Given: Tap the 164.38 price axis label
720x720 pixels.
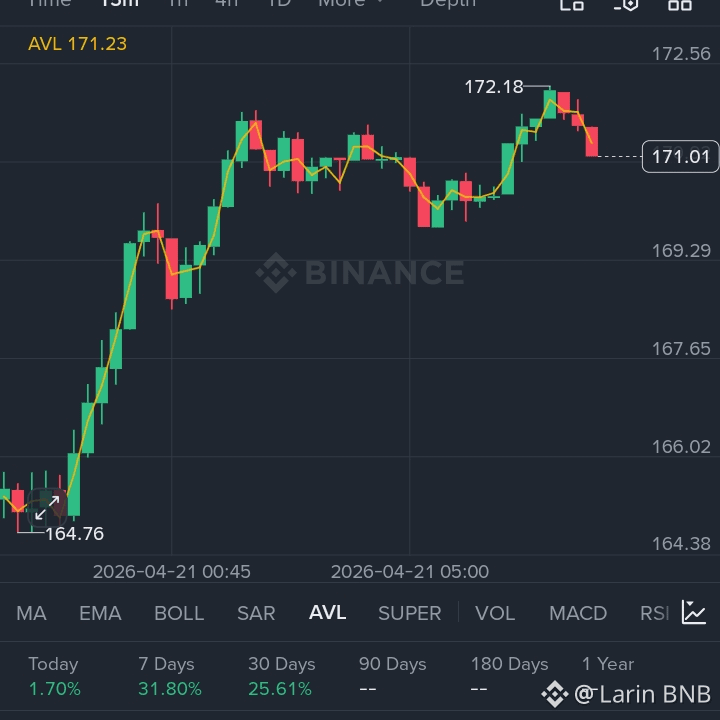Looking at the screenshot, I should point(681,544).
